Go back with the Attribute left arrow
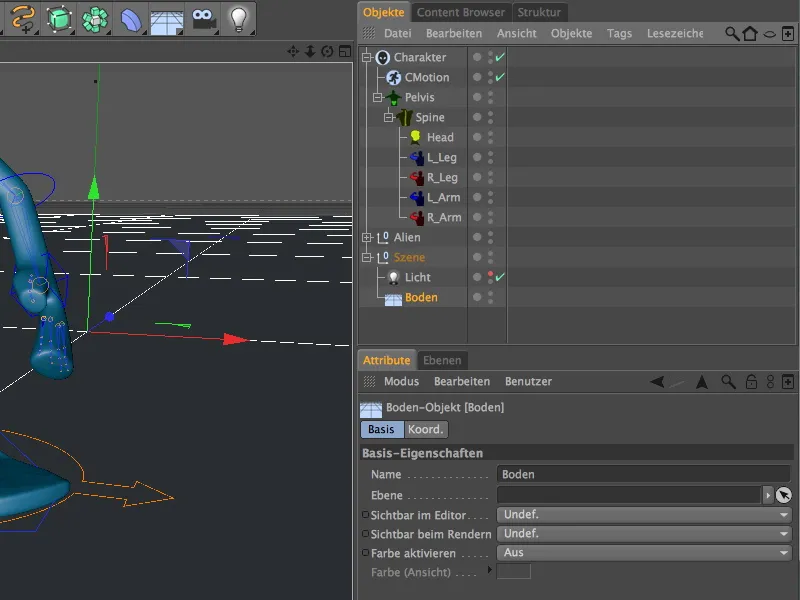The width and height of the screenshot is (800, 600). pyautogui.click(x=657, y=382)
